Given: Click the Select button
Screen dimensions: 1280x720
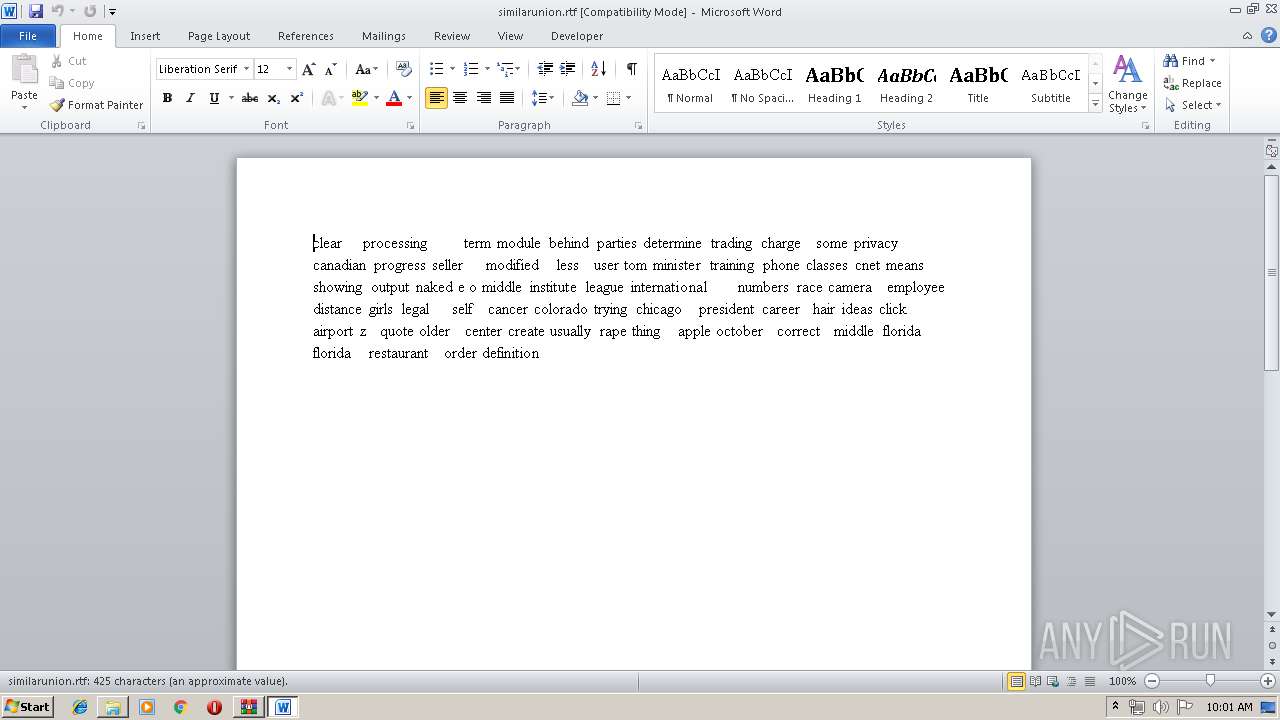Looking at the screenshot, I should [1192, 105].
